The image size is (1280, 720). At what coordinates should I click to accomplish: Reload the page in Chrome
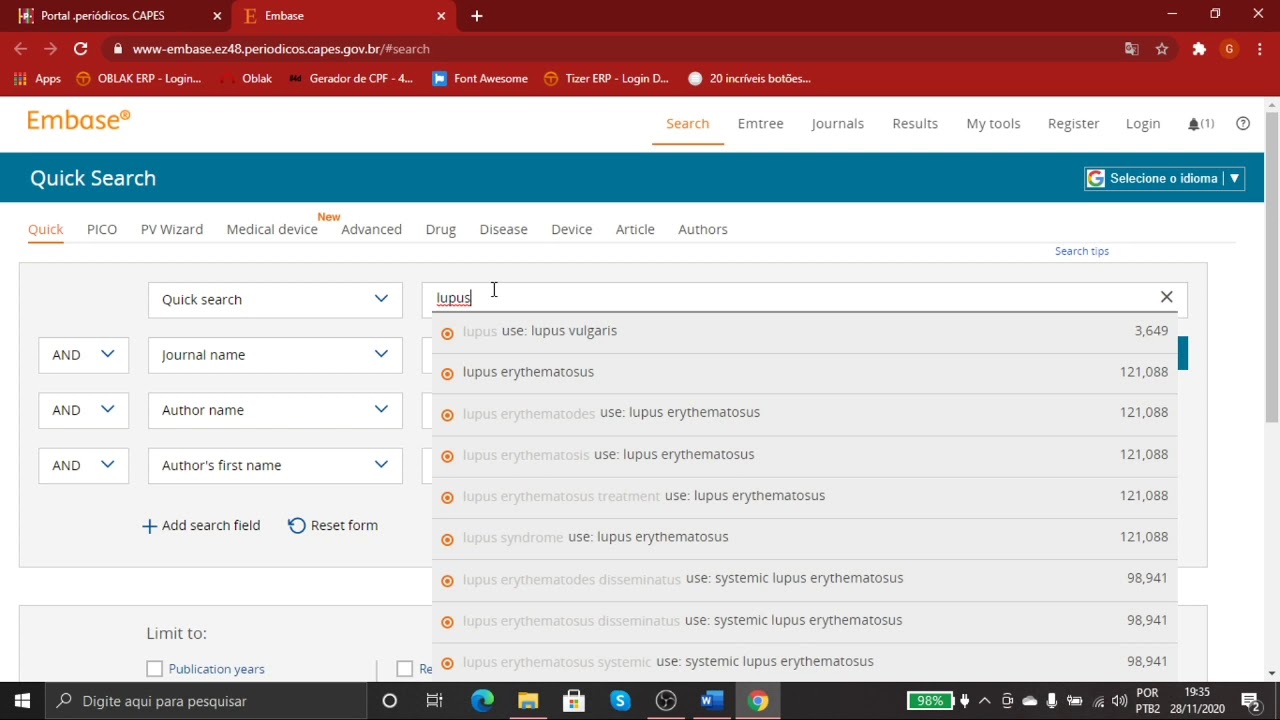pyautogui.click(x=81, y=48)
